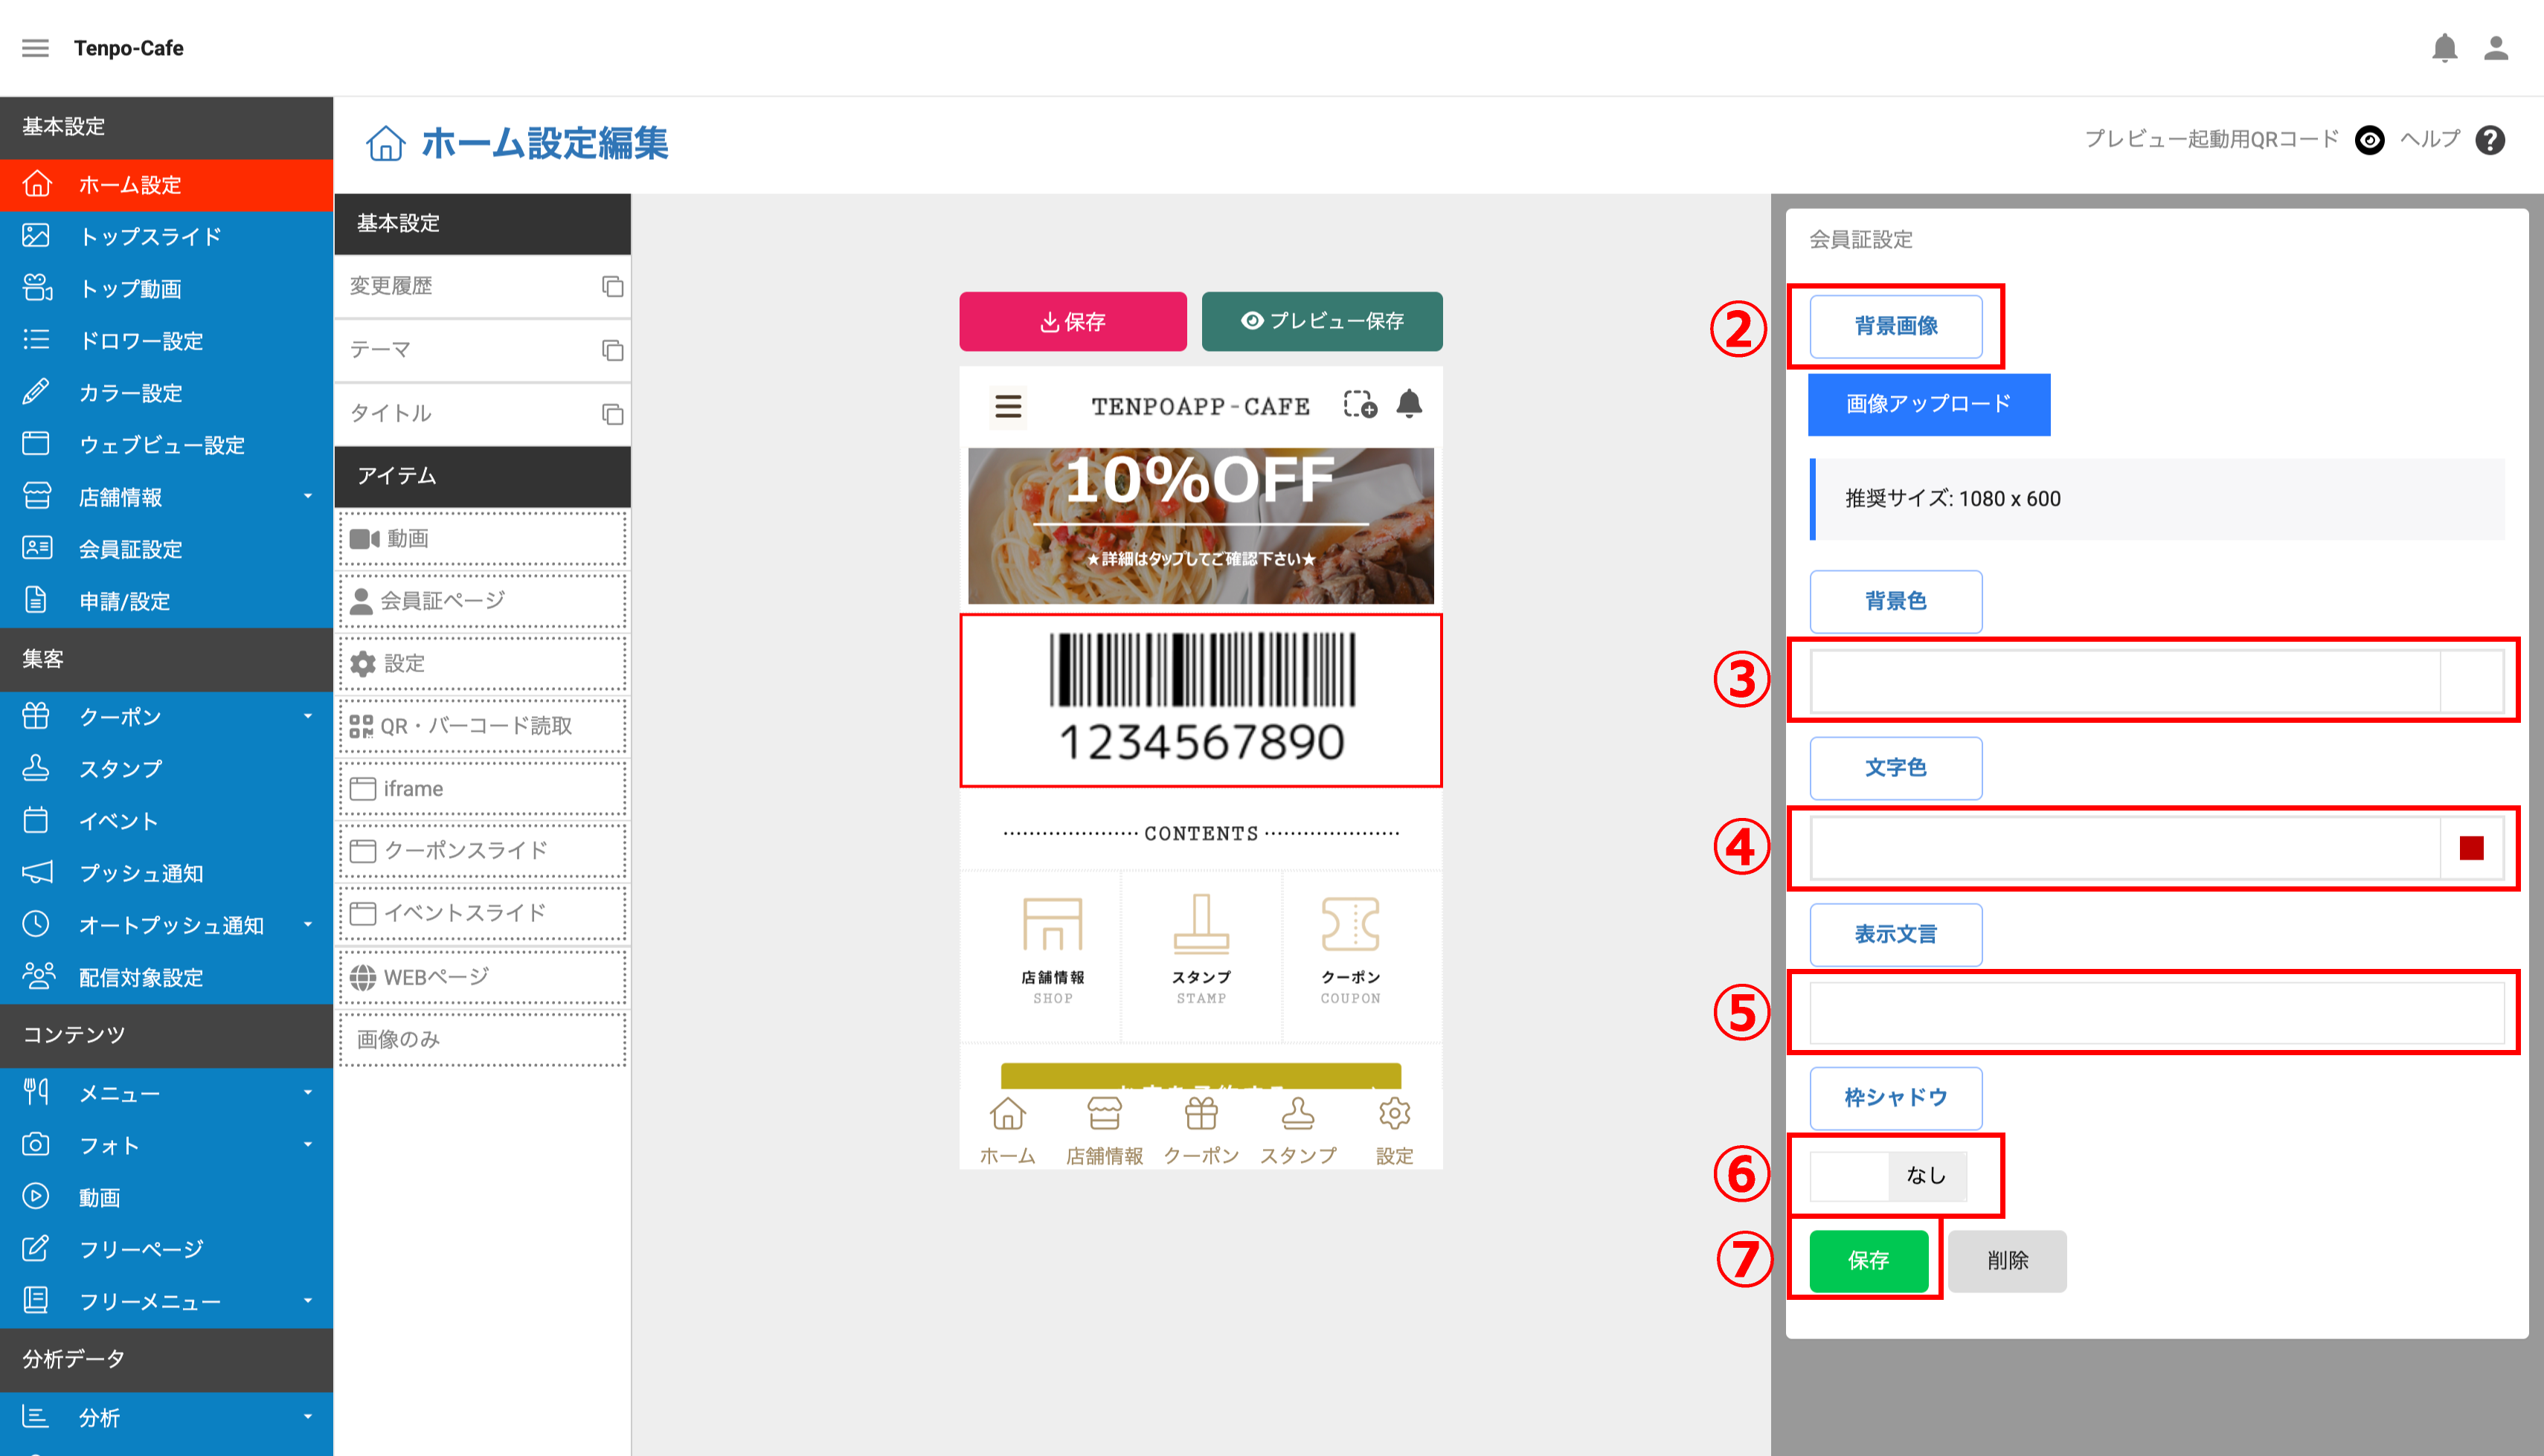The image size is (2544, 1456).
Task: Click the 背景色 text input field
Action: (x=2125, y=681)
